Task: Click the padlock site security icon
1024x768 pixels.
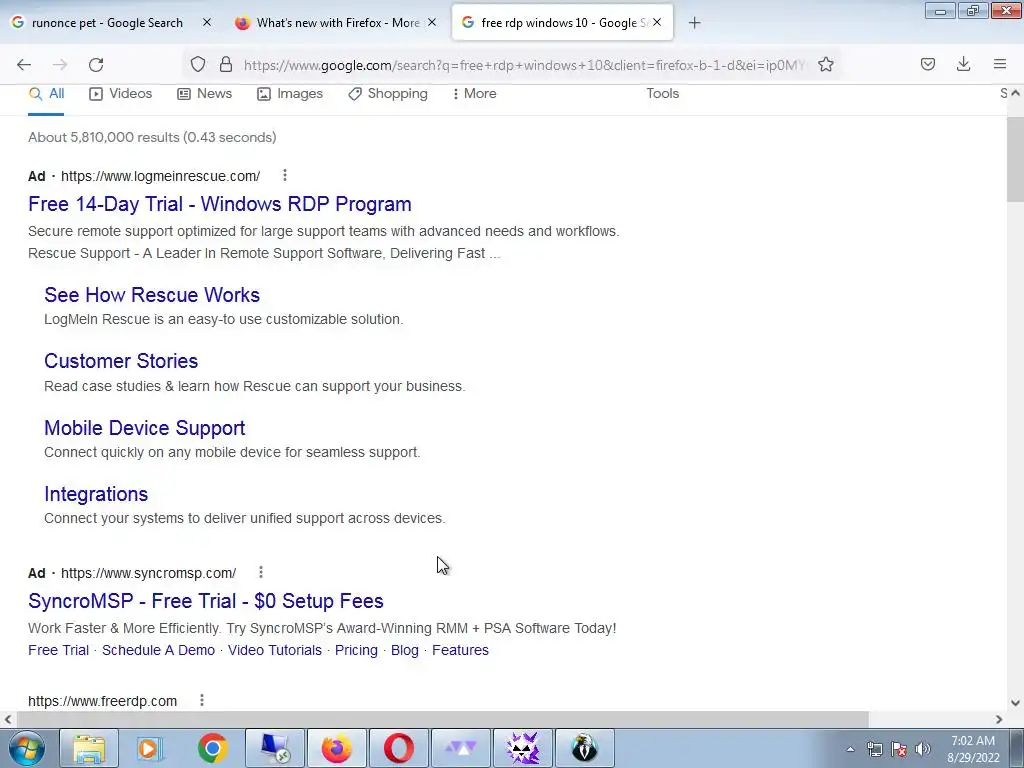Action: click(226, 64)
